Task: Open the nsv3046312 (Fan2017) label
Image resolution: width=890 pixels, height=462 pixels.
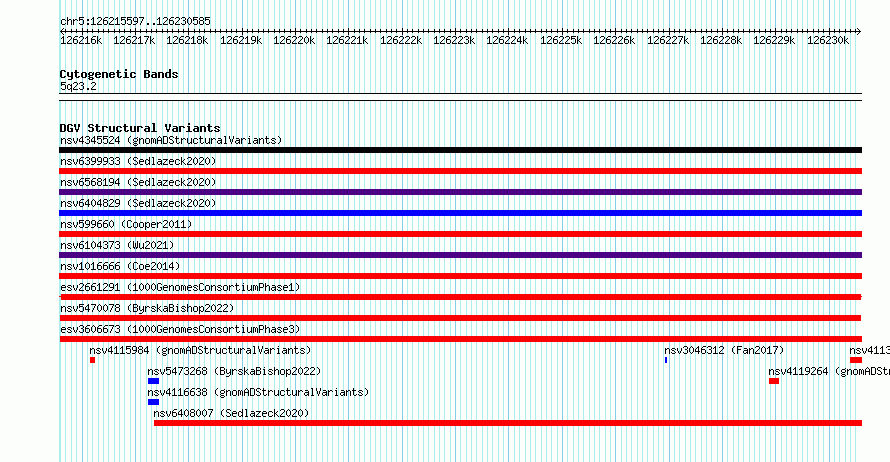Action: [724, 350]
